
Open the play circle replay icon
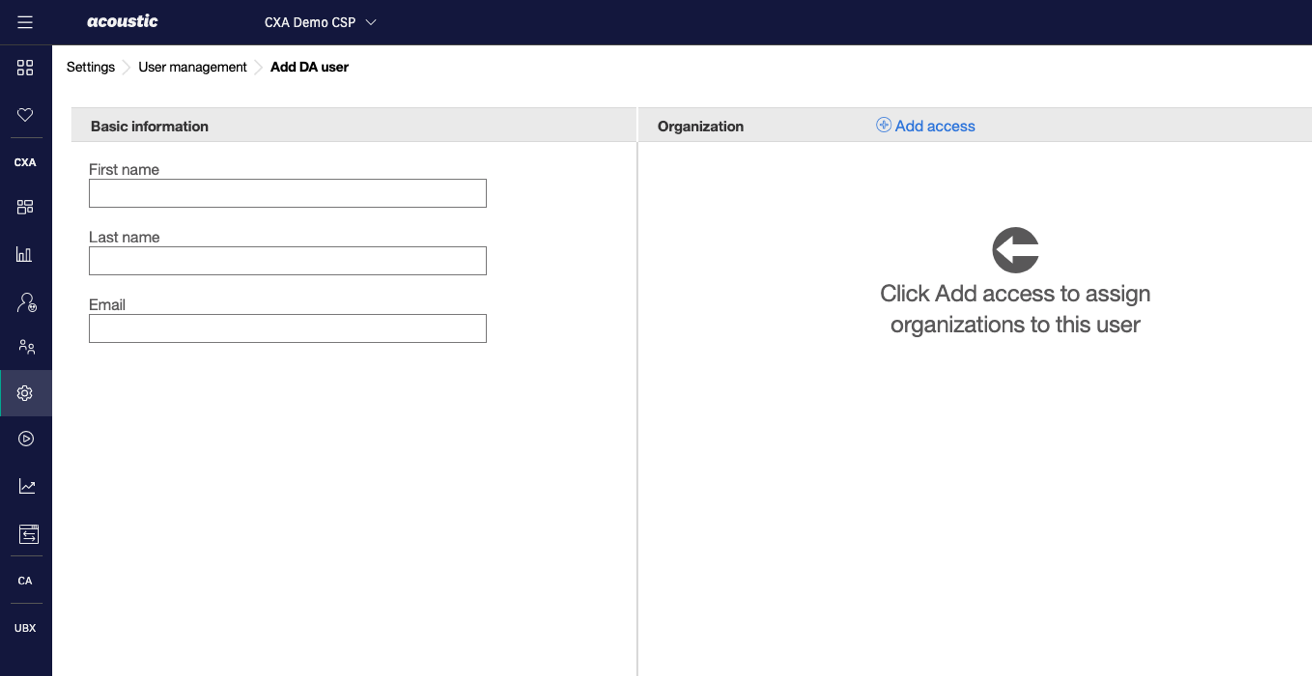pos(26,439)
